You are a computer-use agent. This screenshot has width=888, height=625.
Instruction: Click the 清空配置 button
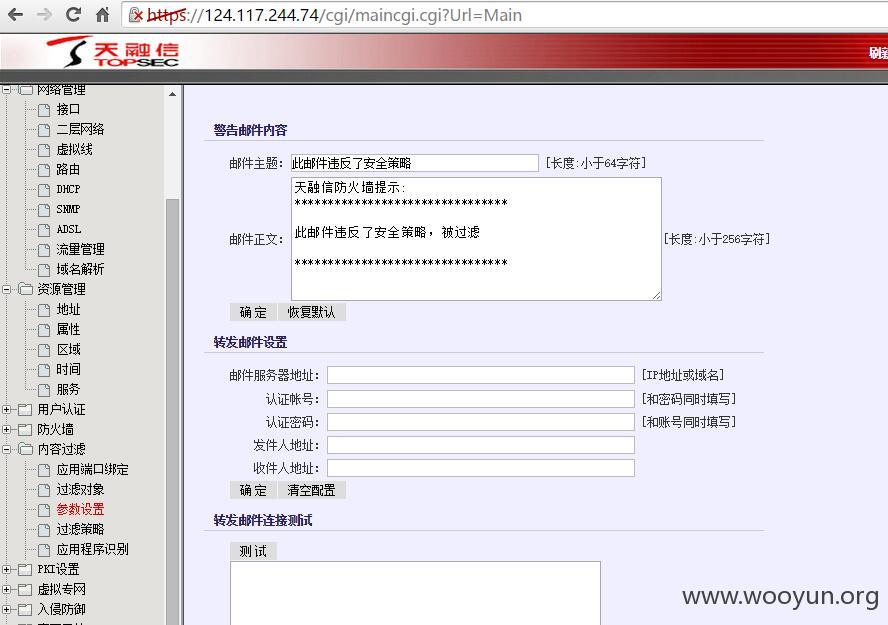(x=311, y=490)
